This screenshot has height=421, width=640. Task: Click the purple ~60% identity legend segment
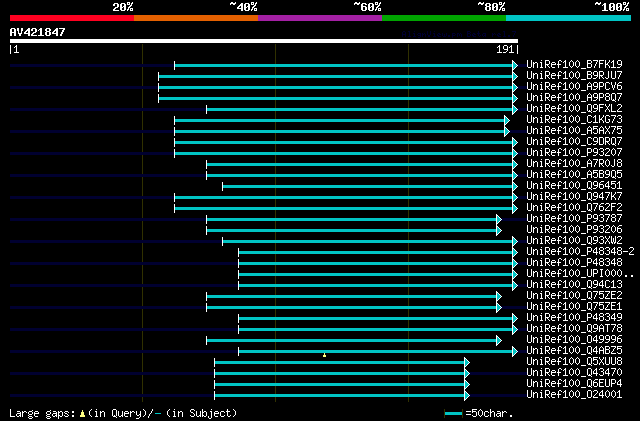point(320,18)
